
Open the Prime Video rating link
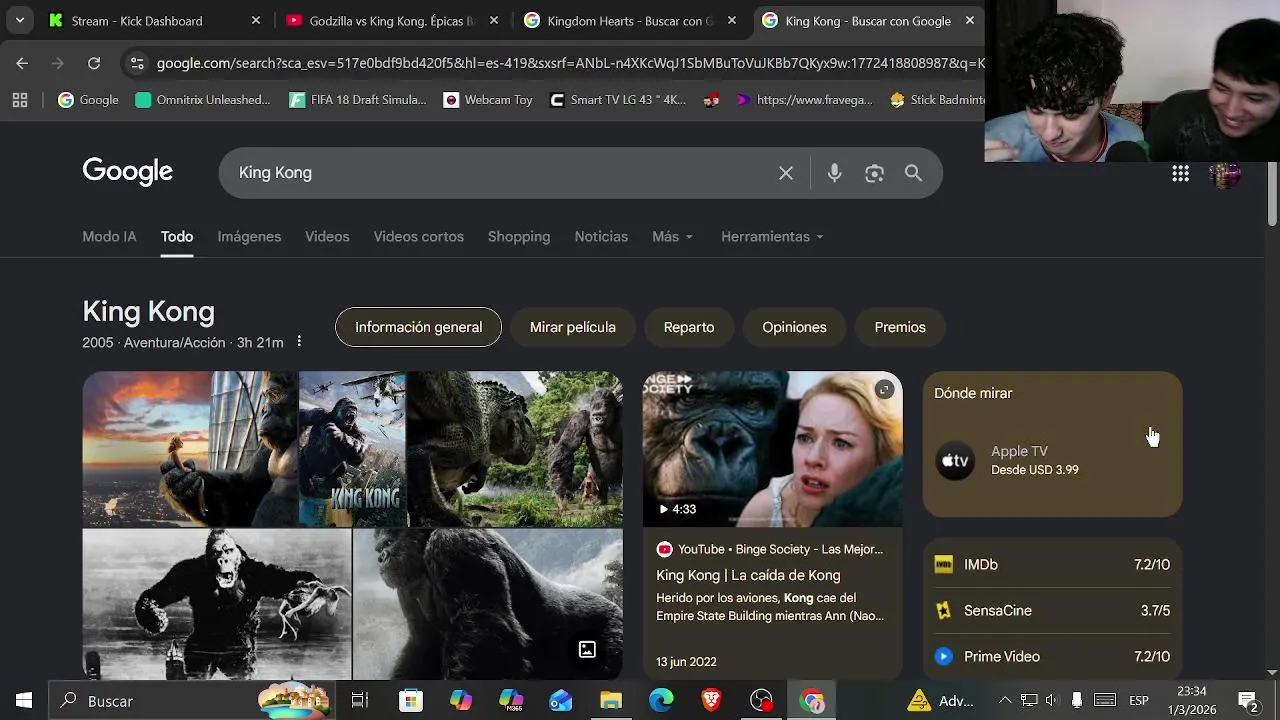coord(1052,657)
